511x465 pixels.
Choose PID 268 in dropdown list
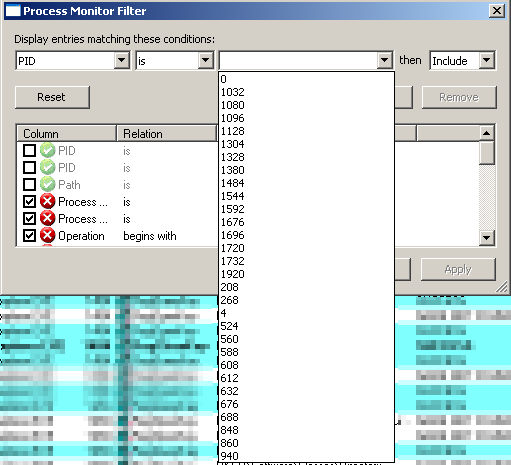point(306,300)
